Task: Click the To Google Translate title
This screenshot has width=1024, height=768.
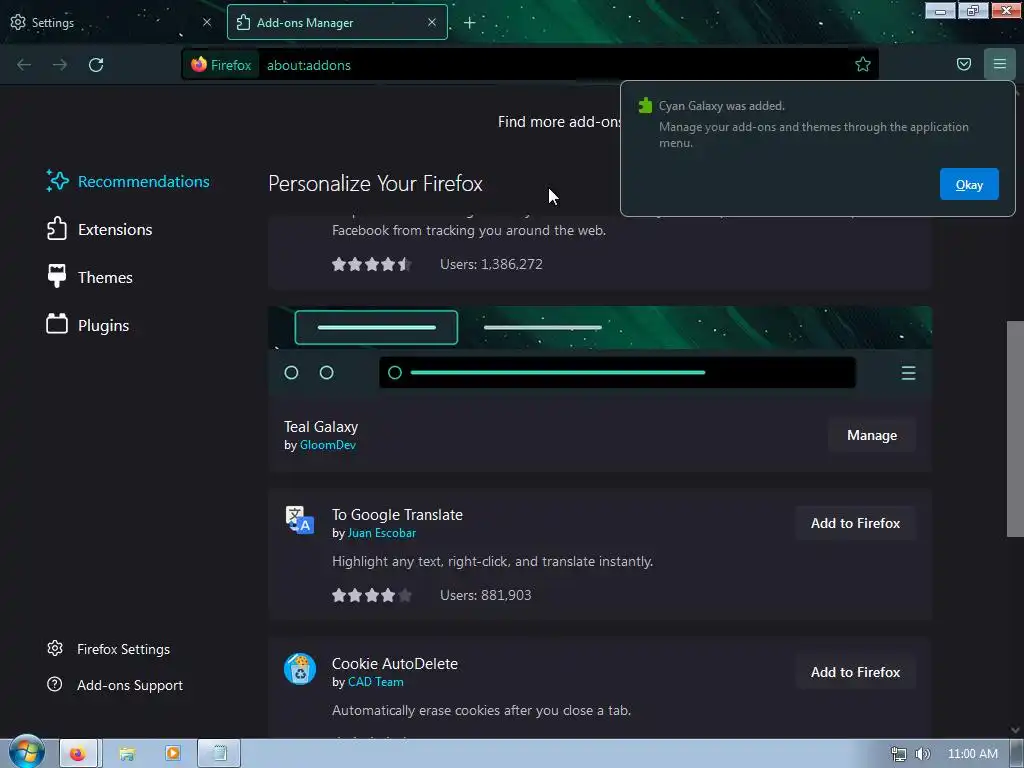Action: click(397, 515)
